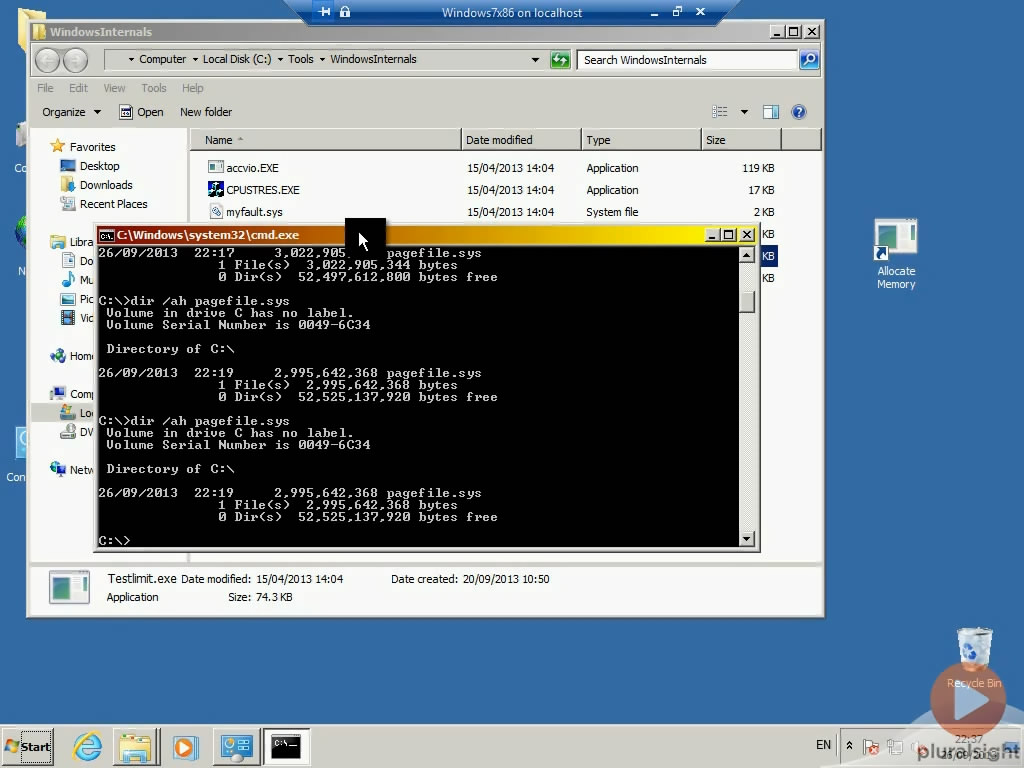Click the Start button
1024x768 pixels.
pos(27,746)
